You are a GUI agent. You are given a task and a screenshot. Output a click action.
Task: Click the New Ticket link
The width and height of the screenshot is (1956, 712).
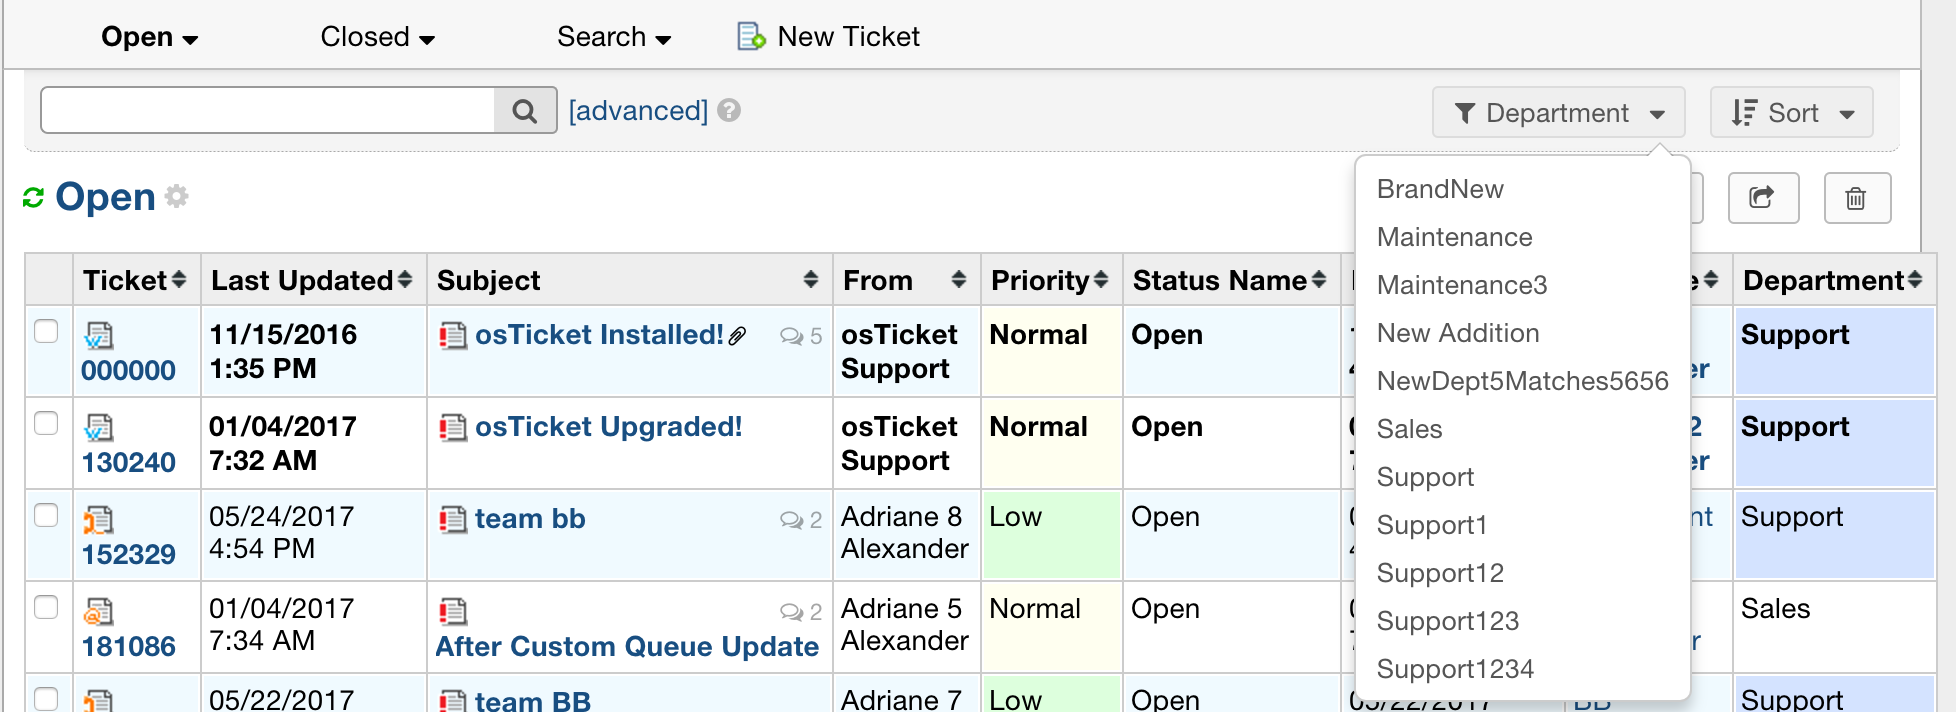[x=849, y=37]
